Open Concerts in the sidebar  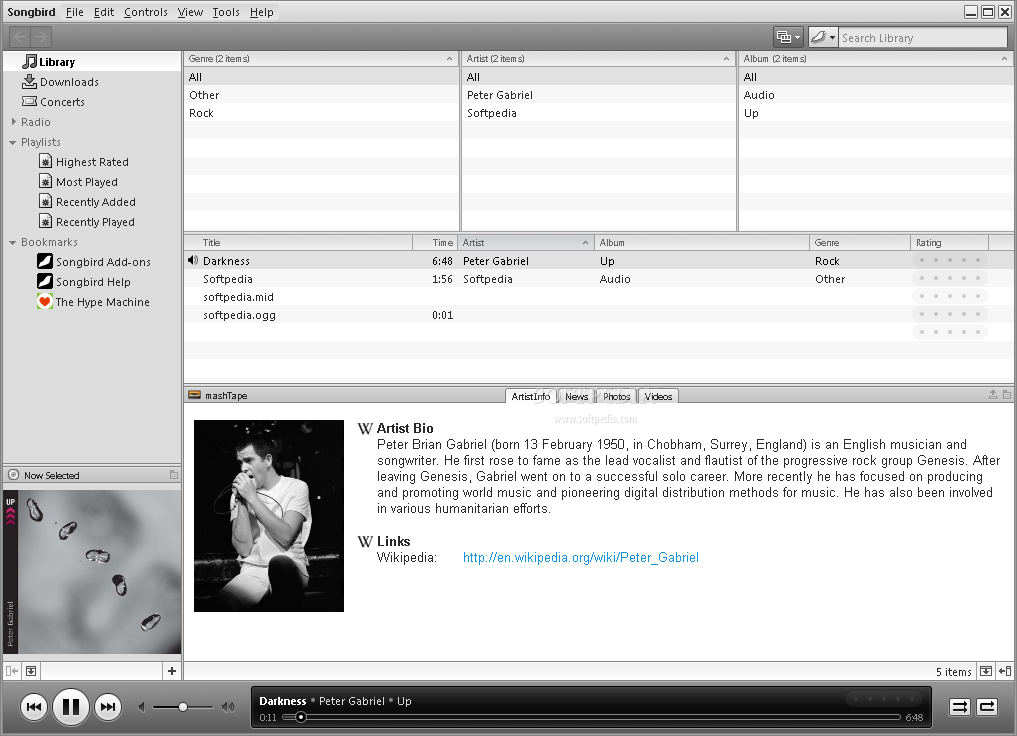coord(53,102)
